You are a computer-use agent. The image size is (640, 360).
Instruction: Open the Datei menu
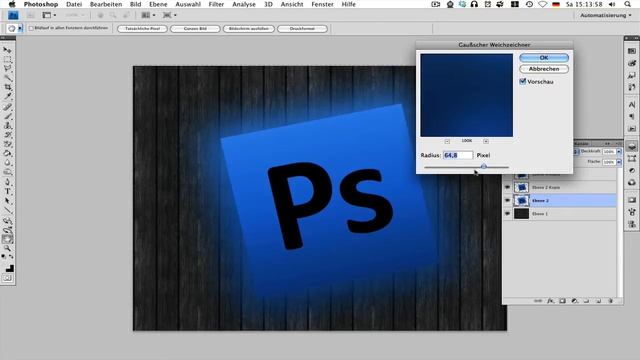click(x=74, y=4)
